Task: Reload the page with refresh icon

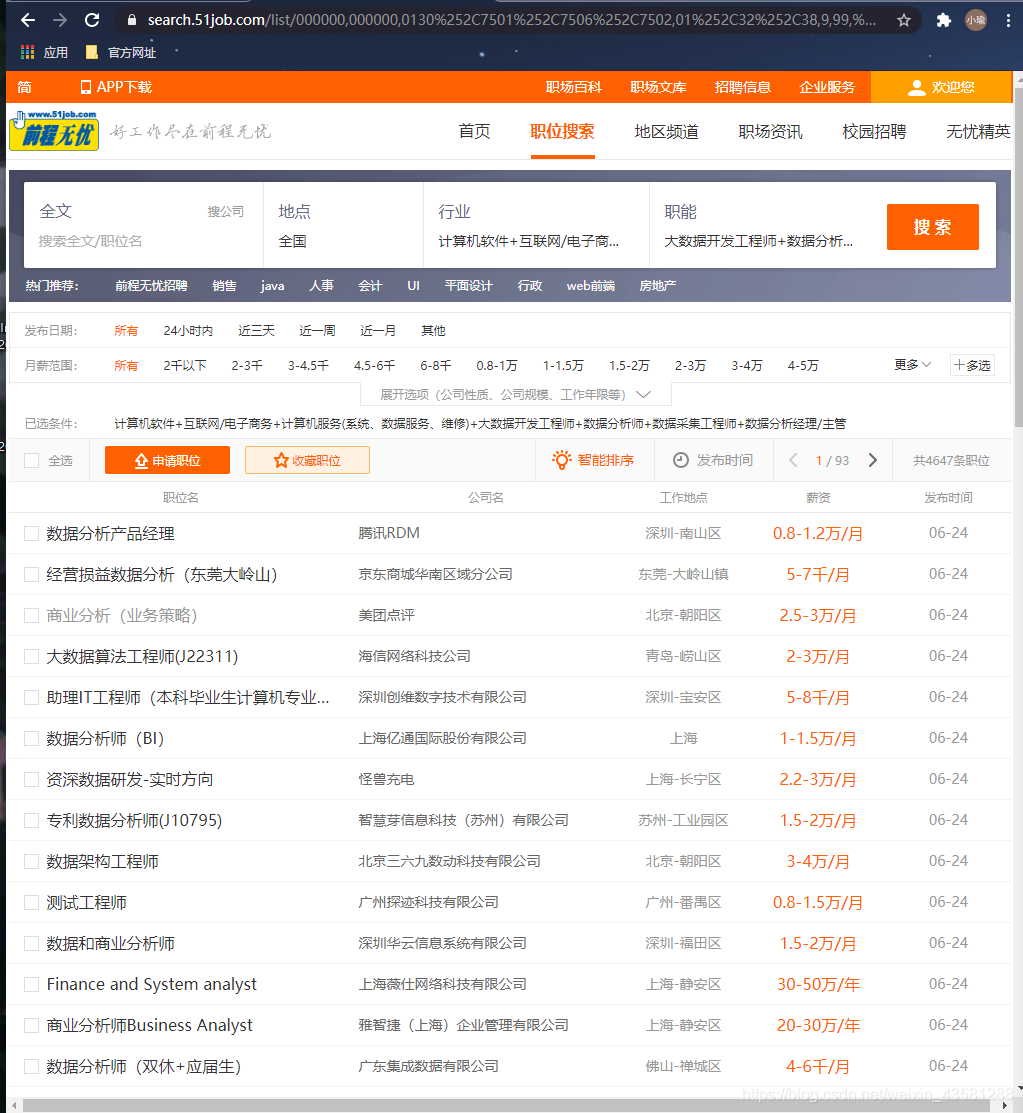Action: point(92,20)
